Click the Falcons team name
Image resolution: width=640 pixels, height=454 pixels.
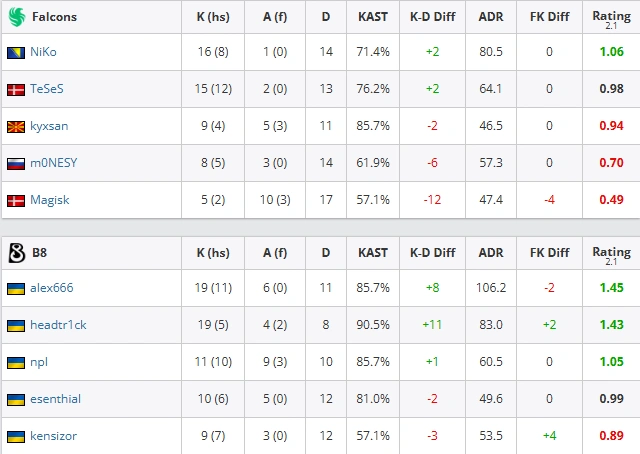click(54, 17)
